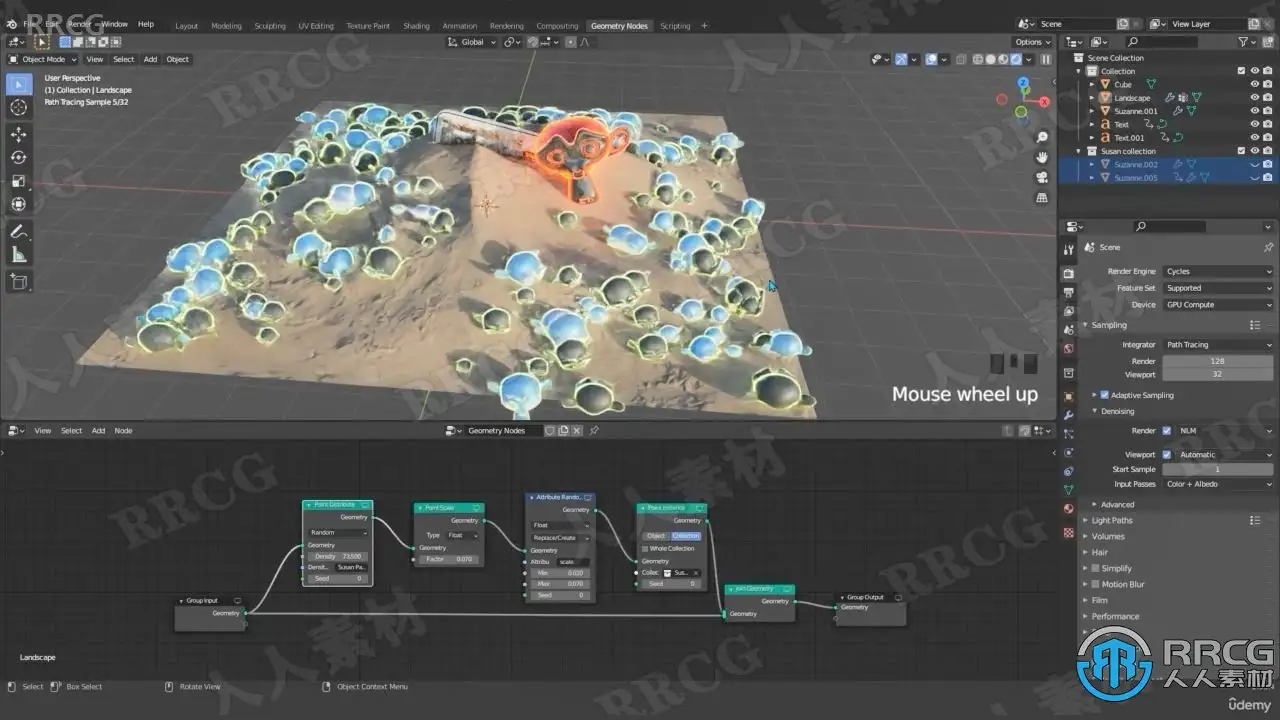Viewport: 1280px width, 720px height.
Task: Activate the Select Box tool
Action: point(18,83)
